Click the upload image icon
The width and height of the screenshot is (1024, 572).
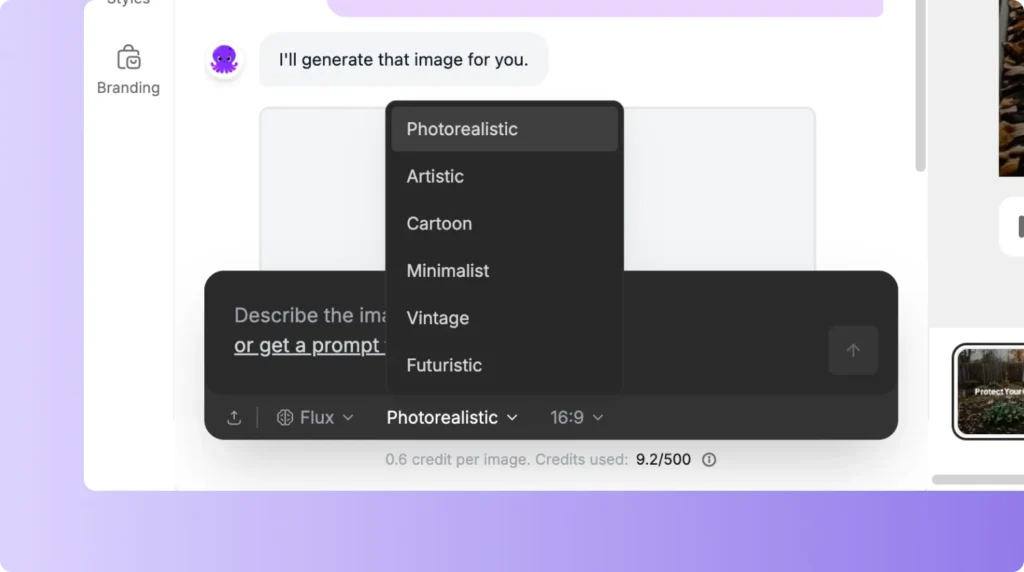[234, 418]
